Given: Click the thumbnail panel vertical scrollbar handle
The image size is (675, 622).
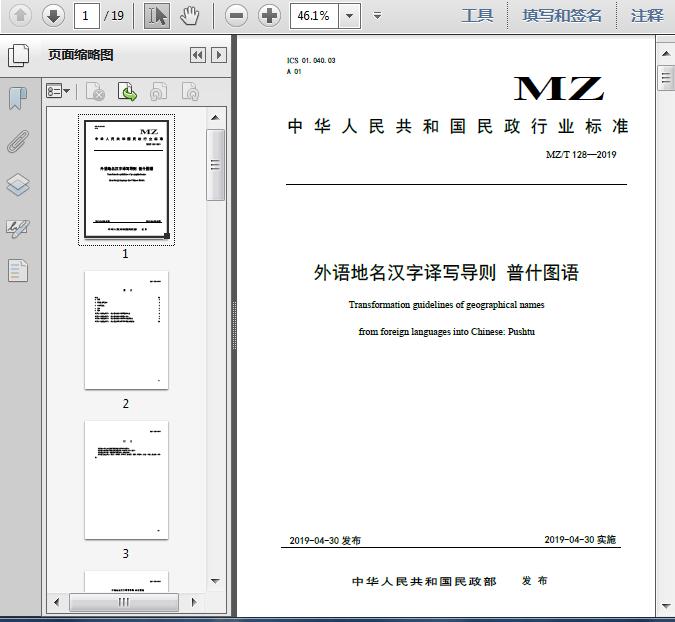Looking at the screenshot, I should click(x=215, y=164).
